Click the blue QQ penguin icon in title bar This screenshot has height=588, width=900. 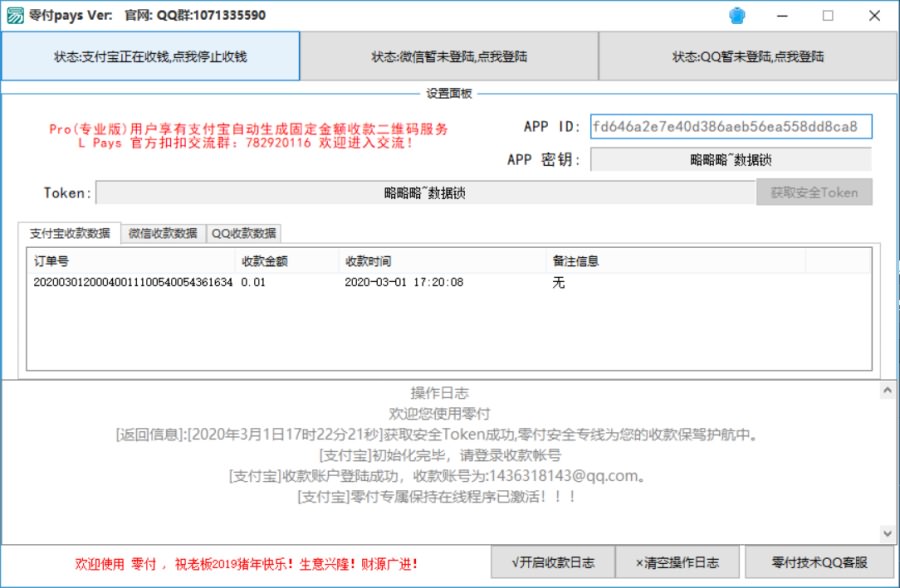737,16
